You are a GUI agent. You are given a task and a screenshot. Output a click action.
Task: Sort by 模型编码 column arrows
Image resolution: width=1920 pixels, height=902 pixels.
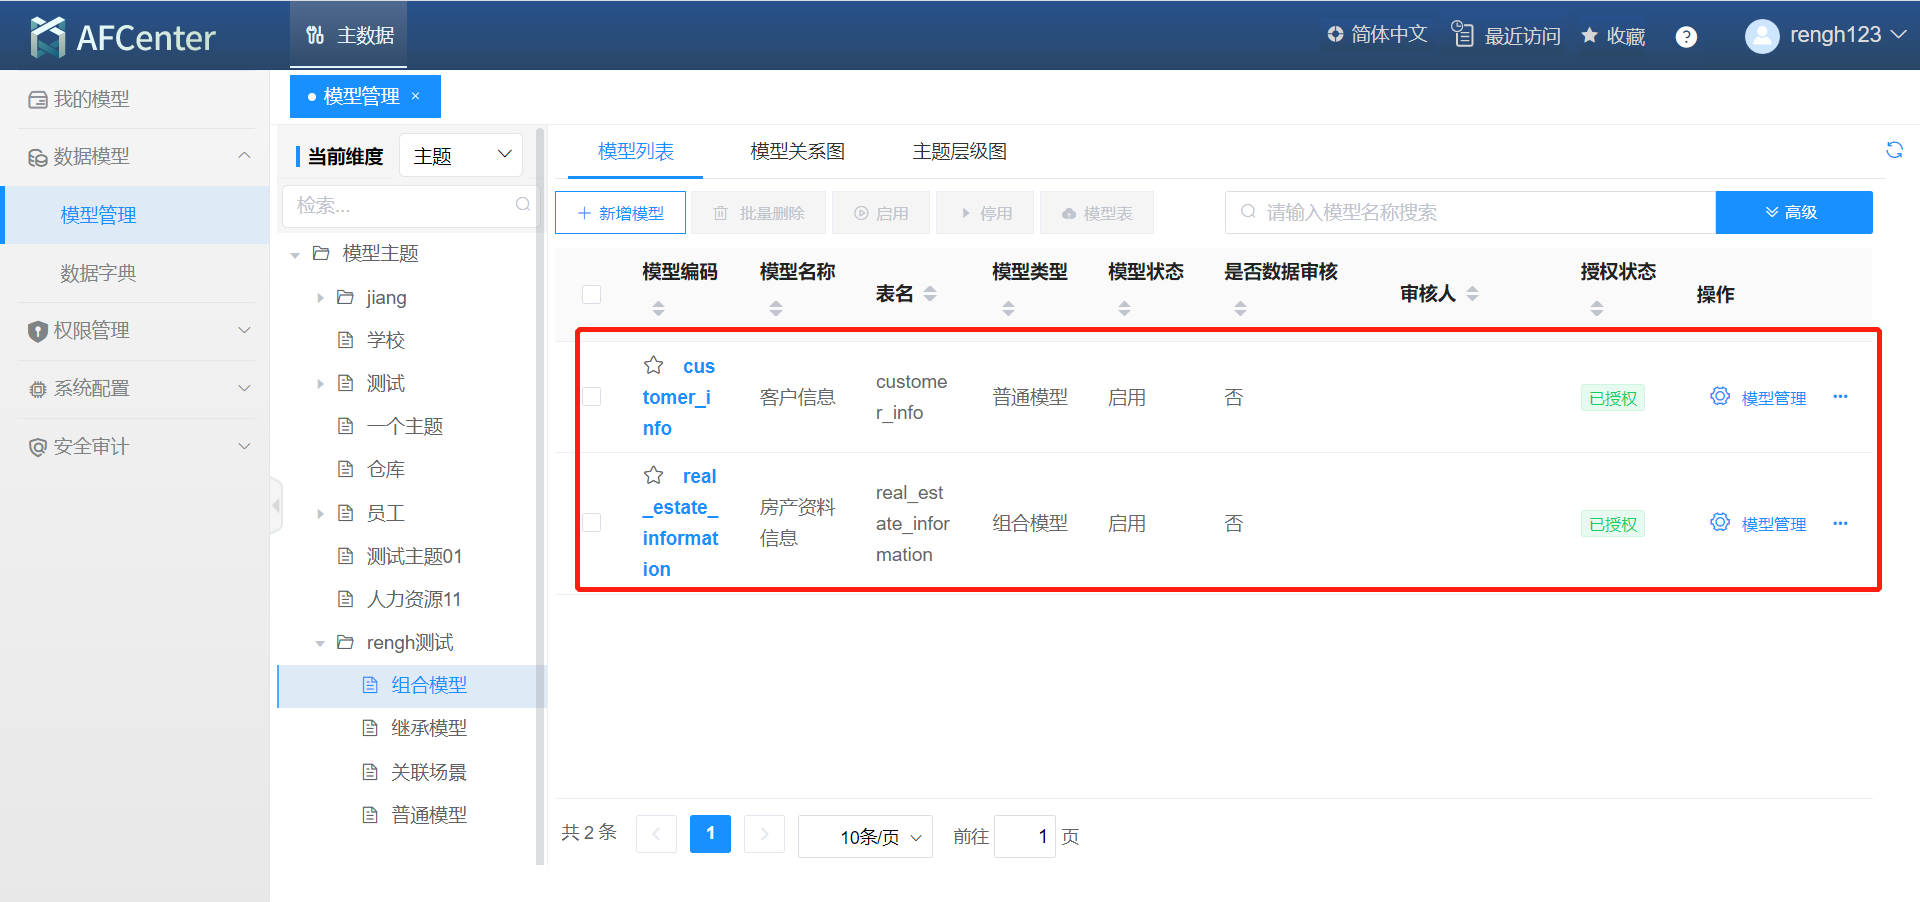(658, 308)
